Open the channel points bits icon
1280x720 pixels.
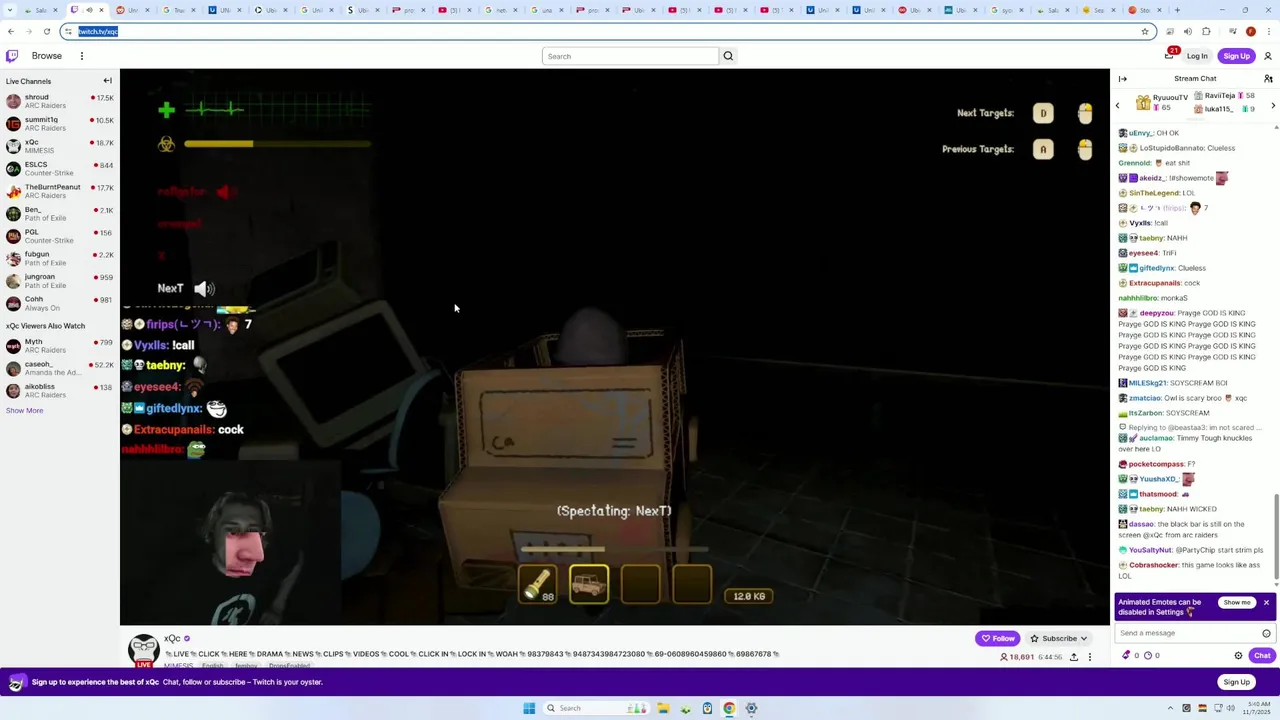tap(1127, 656)
